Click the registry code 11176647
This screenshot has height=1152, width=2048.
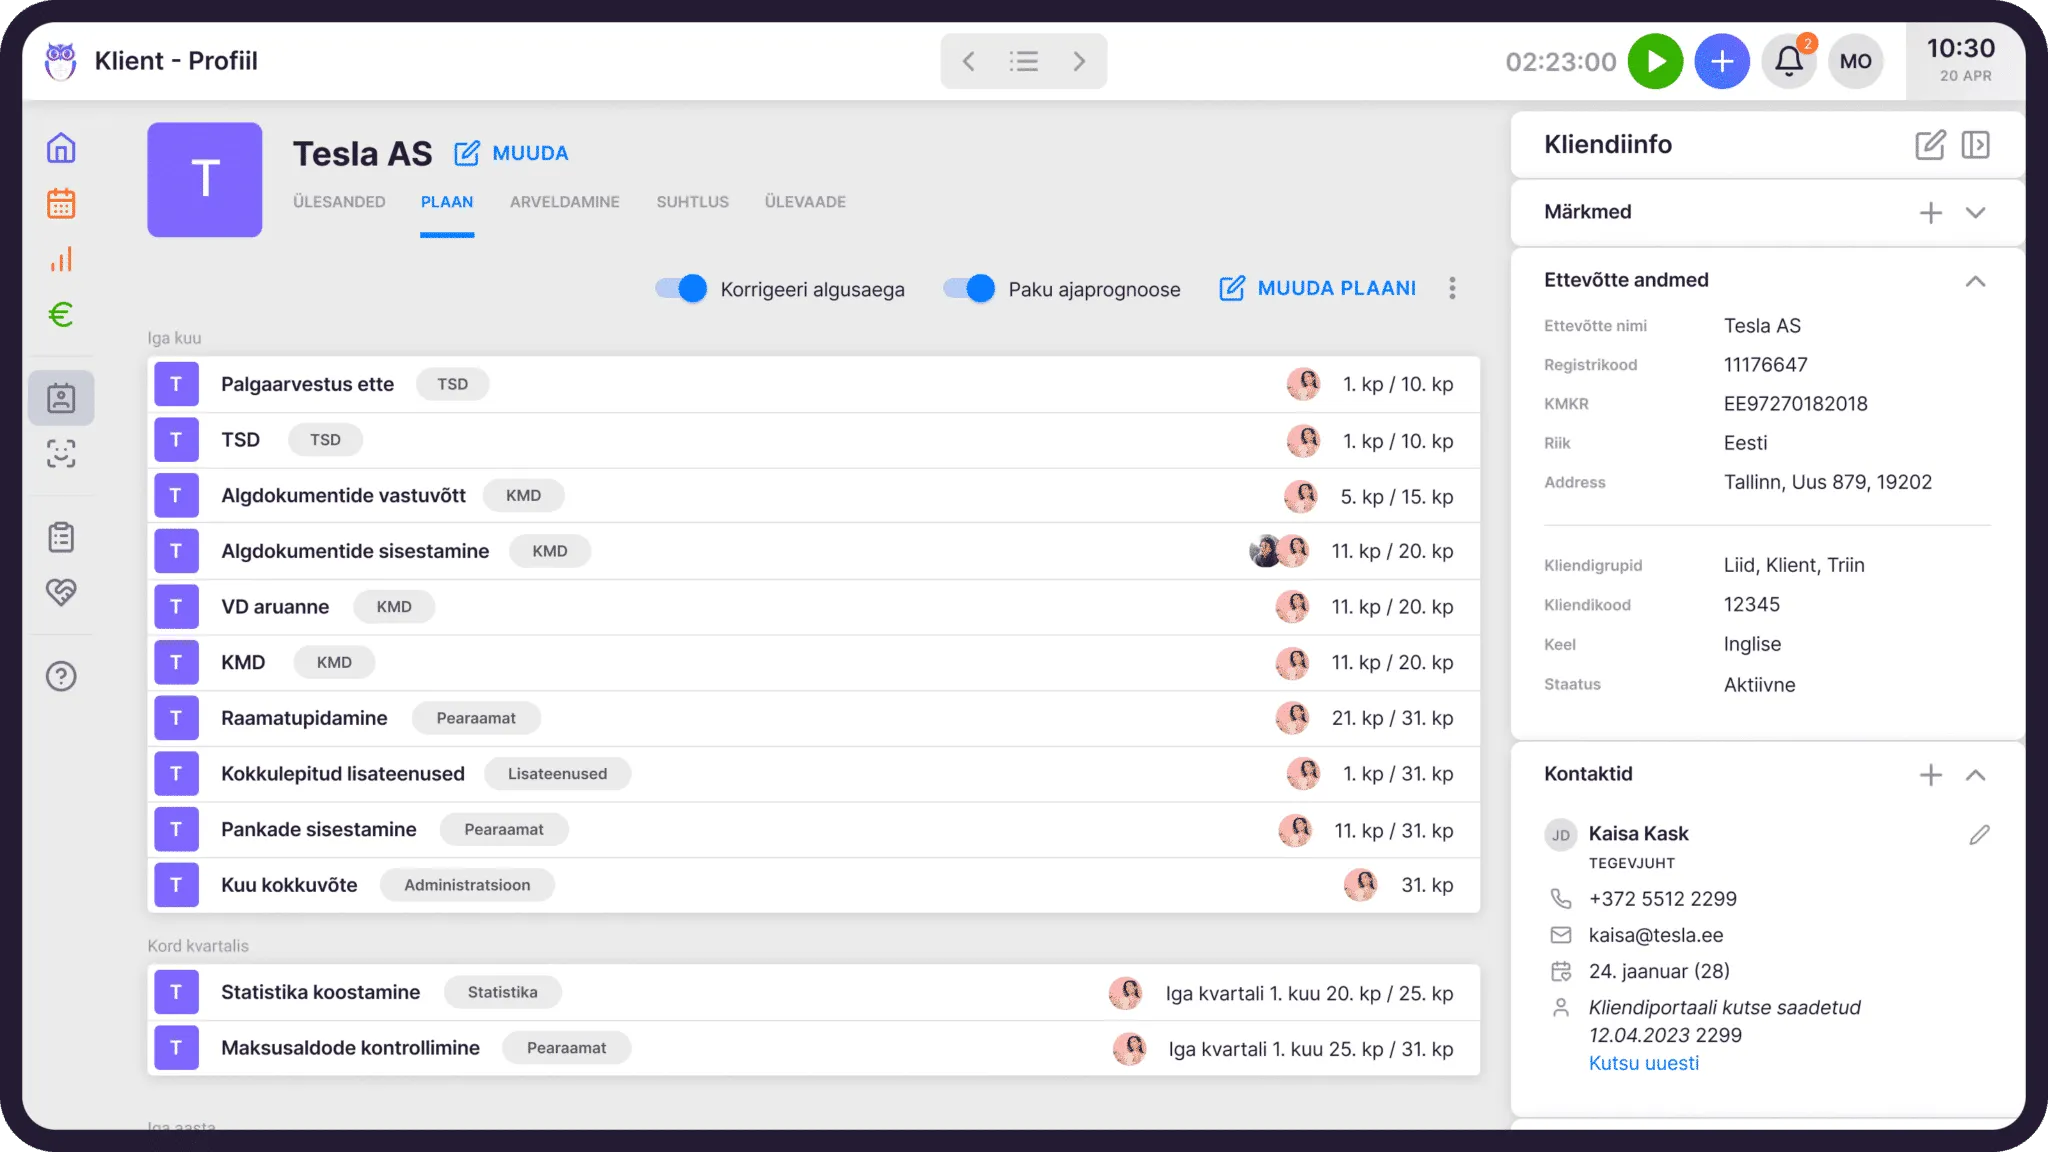pos(1766,365)
